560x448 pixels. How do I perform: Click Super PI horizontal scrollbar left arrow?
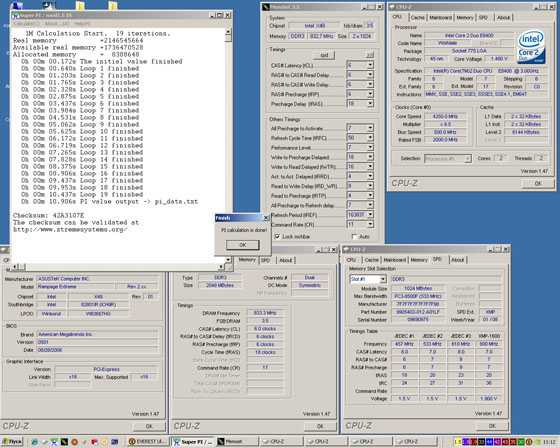tap(15, 267)
